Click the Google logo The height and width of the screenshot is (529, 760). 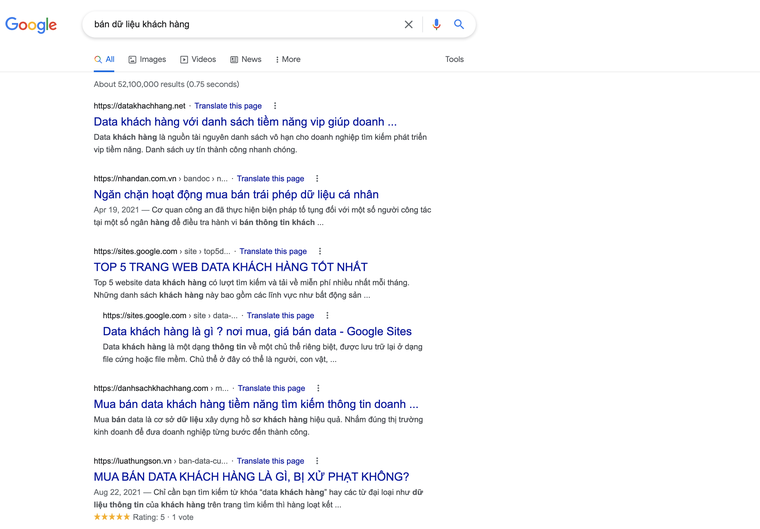31,25
